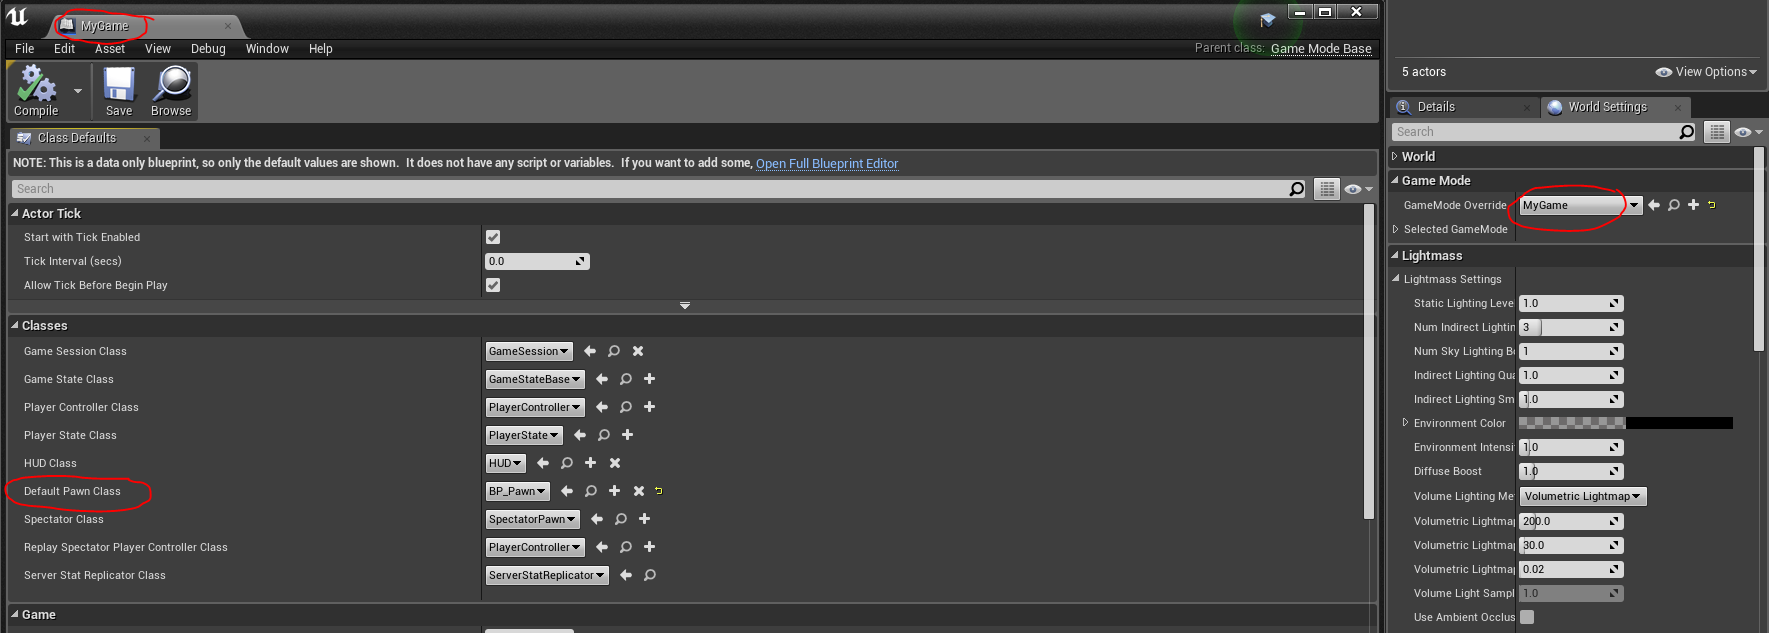Uncheck Allow Tick Before Begin Play
Image resolution: width=1769 pixels, height=633 pixels.
[x=493, y=285]
